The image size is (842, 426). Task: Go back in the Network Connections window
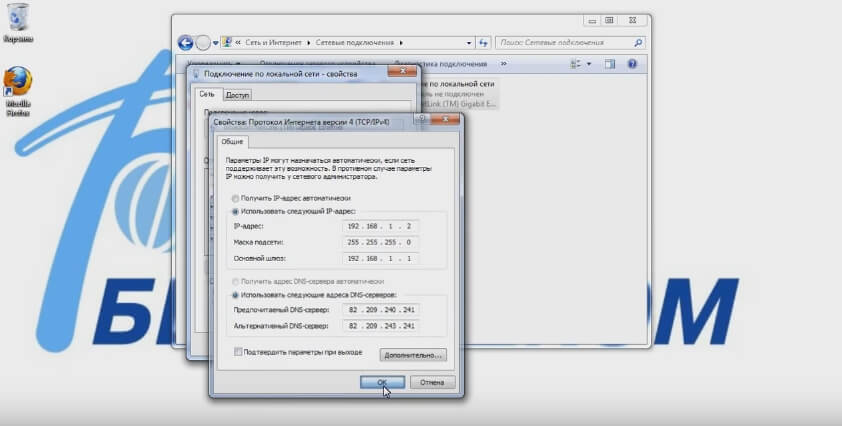pyautogui.click(x=185, y=43)
